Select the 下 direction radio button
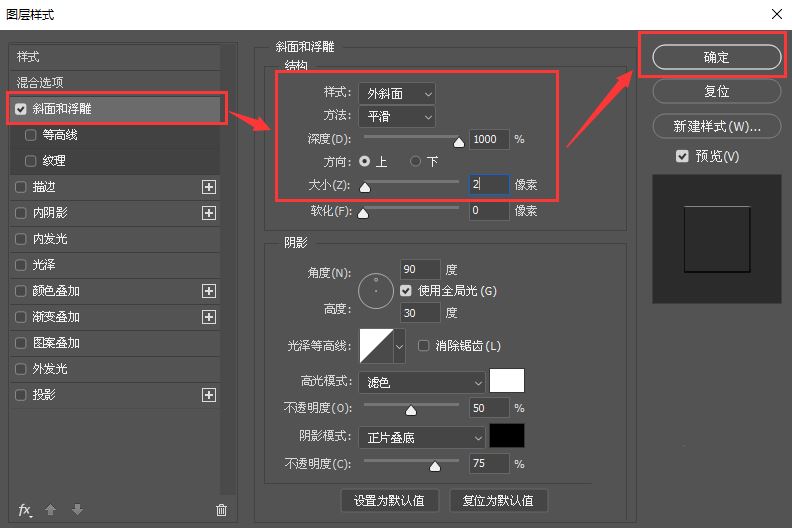Screen dimensions: 792x528 415,161
